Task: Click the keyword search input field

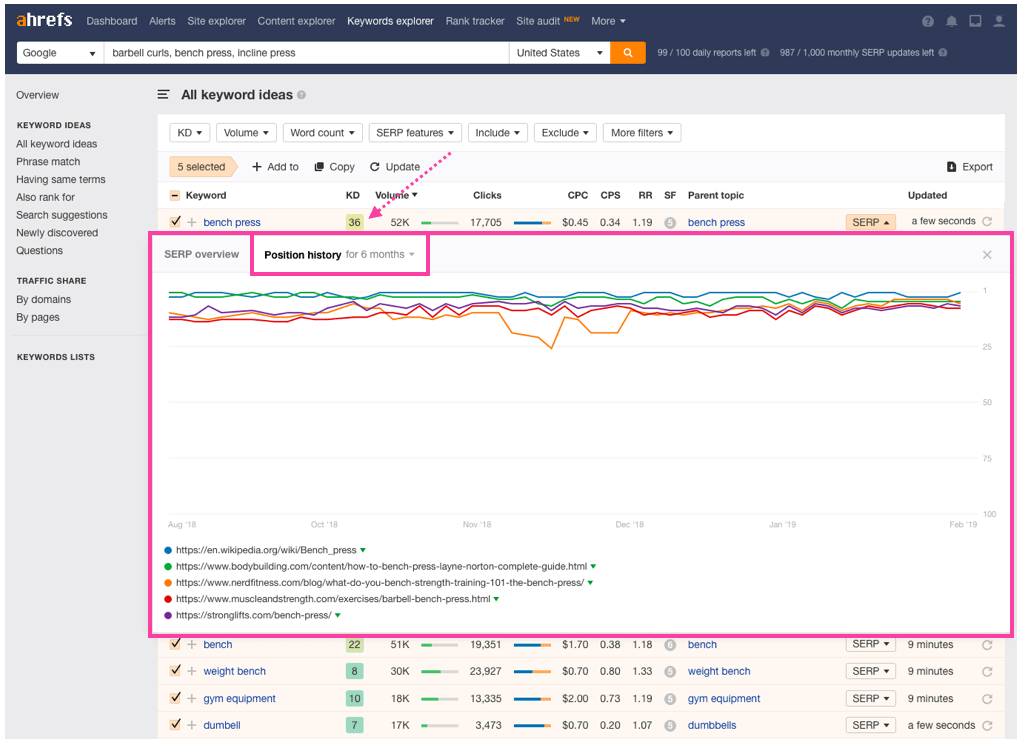Action: click(306, 53)
